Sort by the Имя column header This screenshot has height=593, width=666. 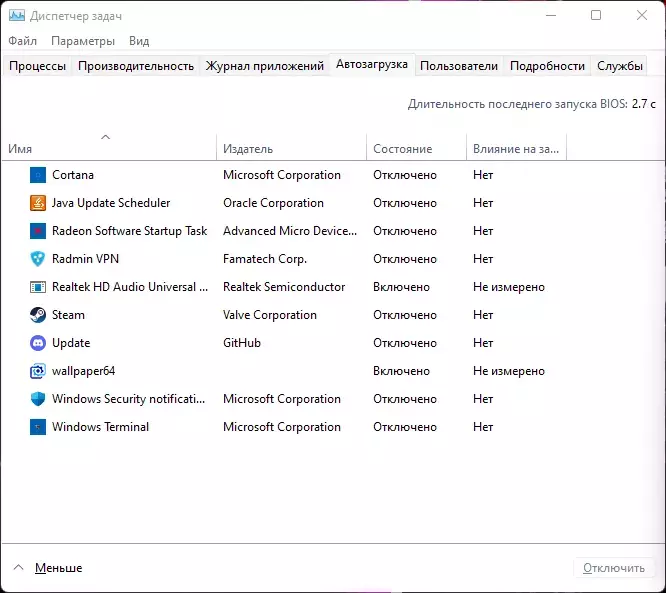coord(109,149)
